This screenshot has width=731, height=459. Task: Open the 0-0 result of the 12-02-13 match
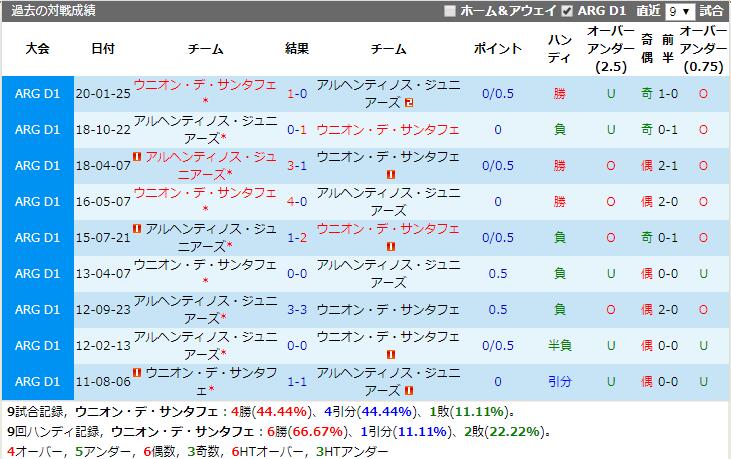pyautogui.click(x=297, y=346)
